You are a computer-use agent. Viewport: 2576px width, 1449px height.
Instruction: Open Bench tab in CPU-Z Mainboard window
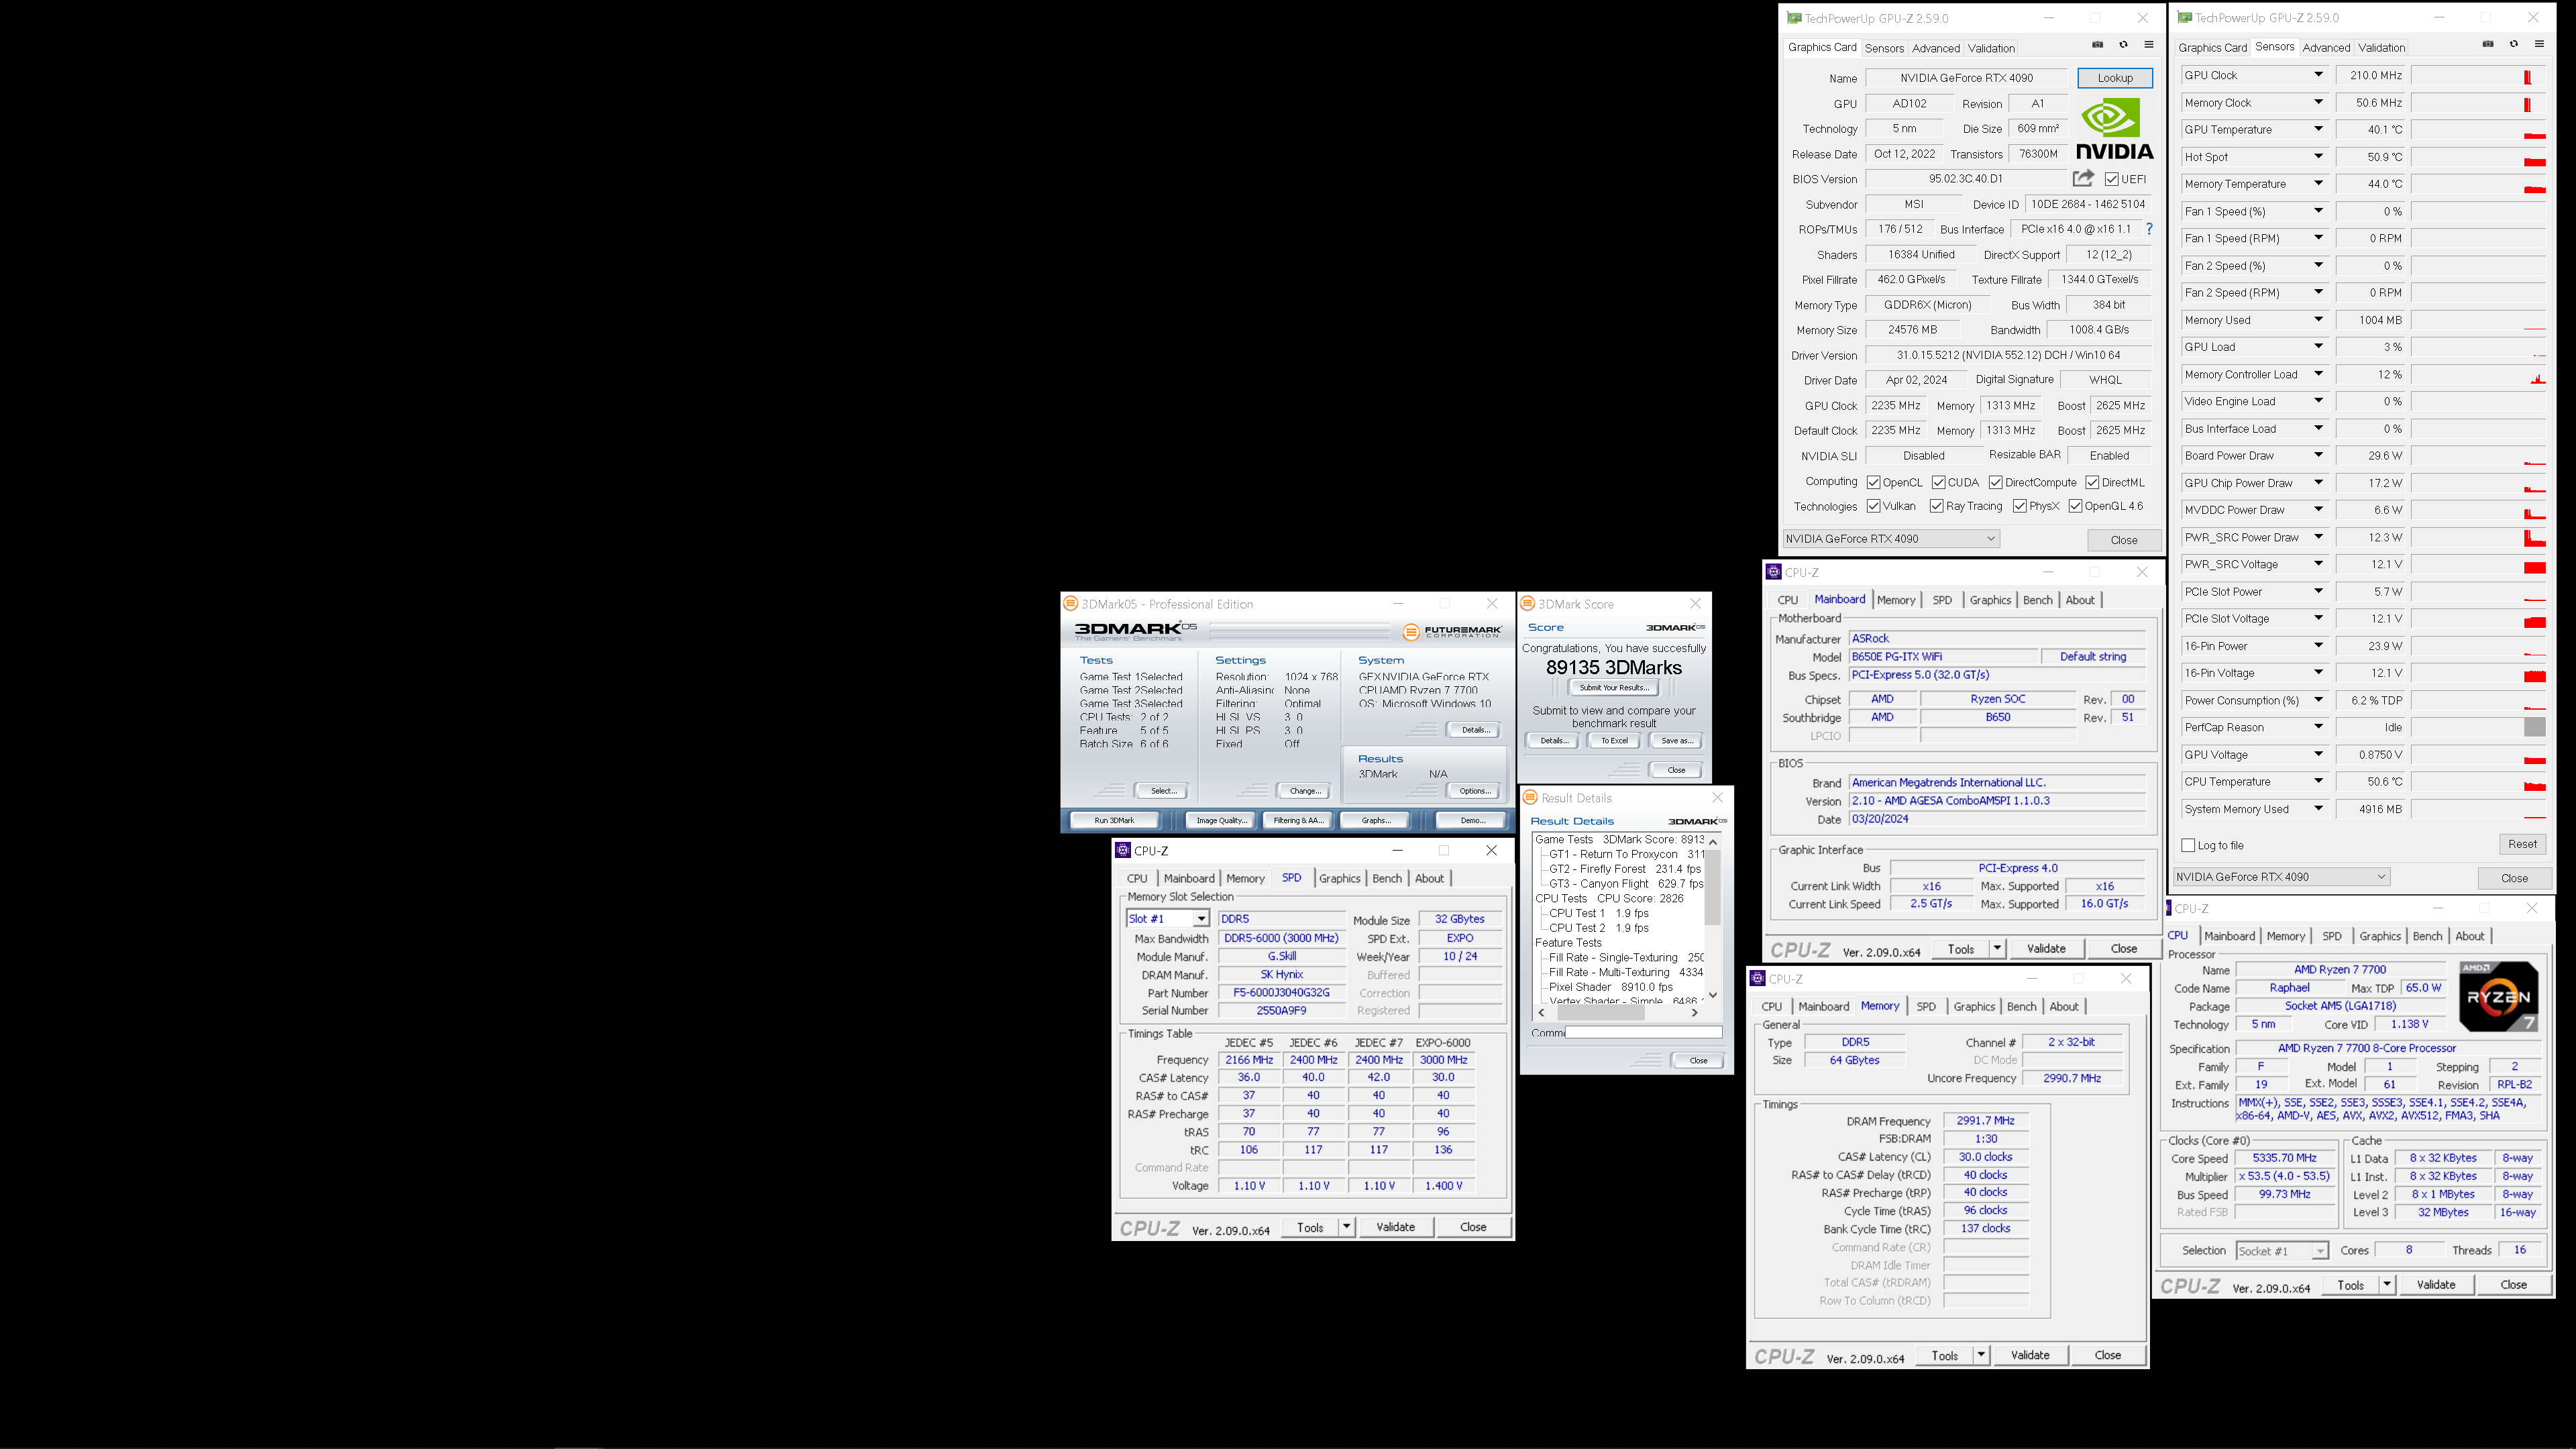tap(2037, 600)
